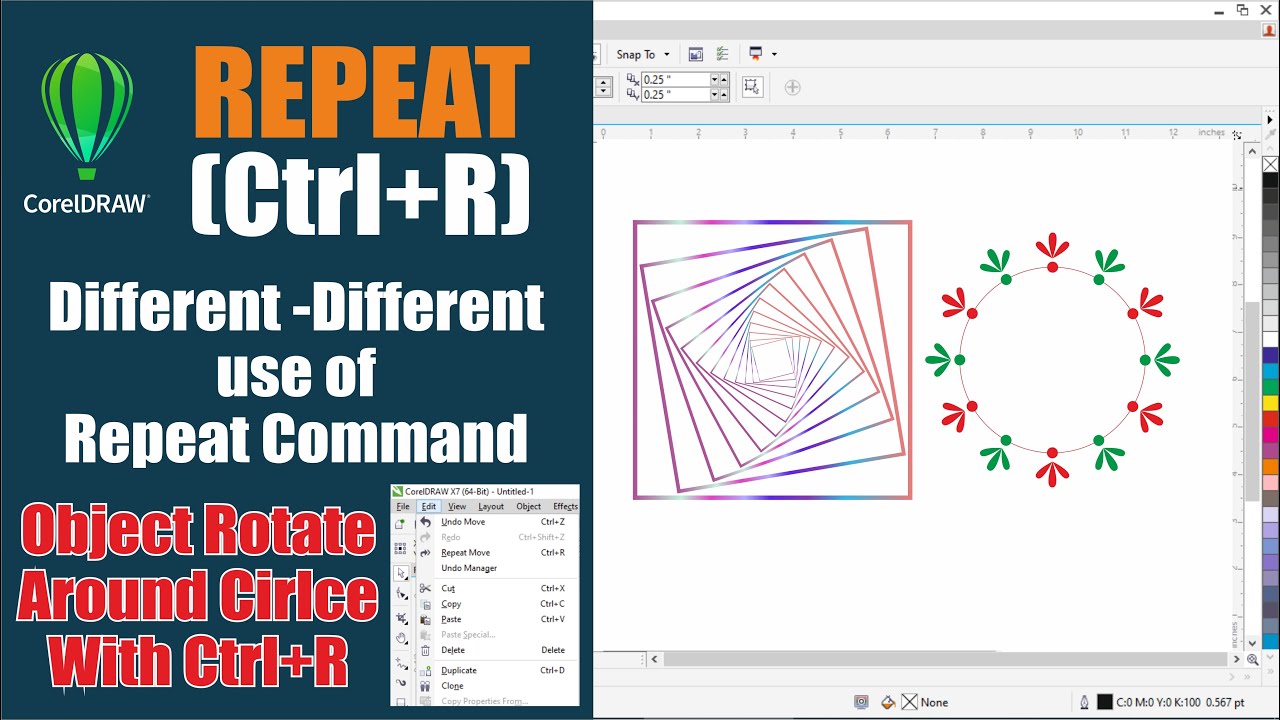Click the fill None swatch in status bar
The image size is (1280, 720).
(910, 702)
